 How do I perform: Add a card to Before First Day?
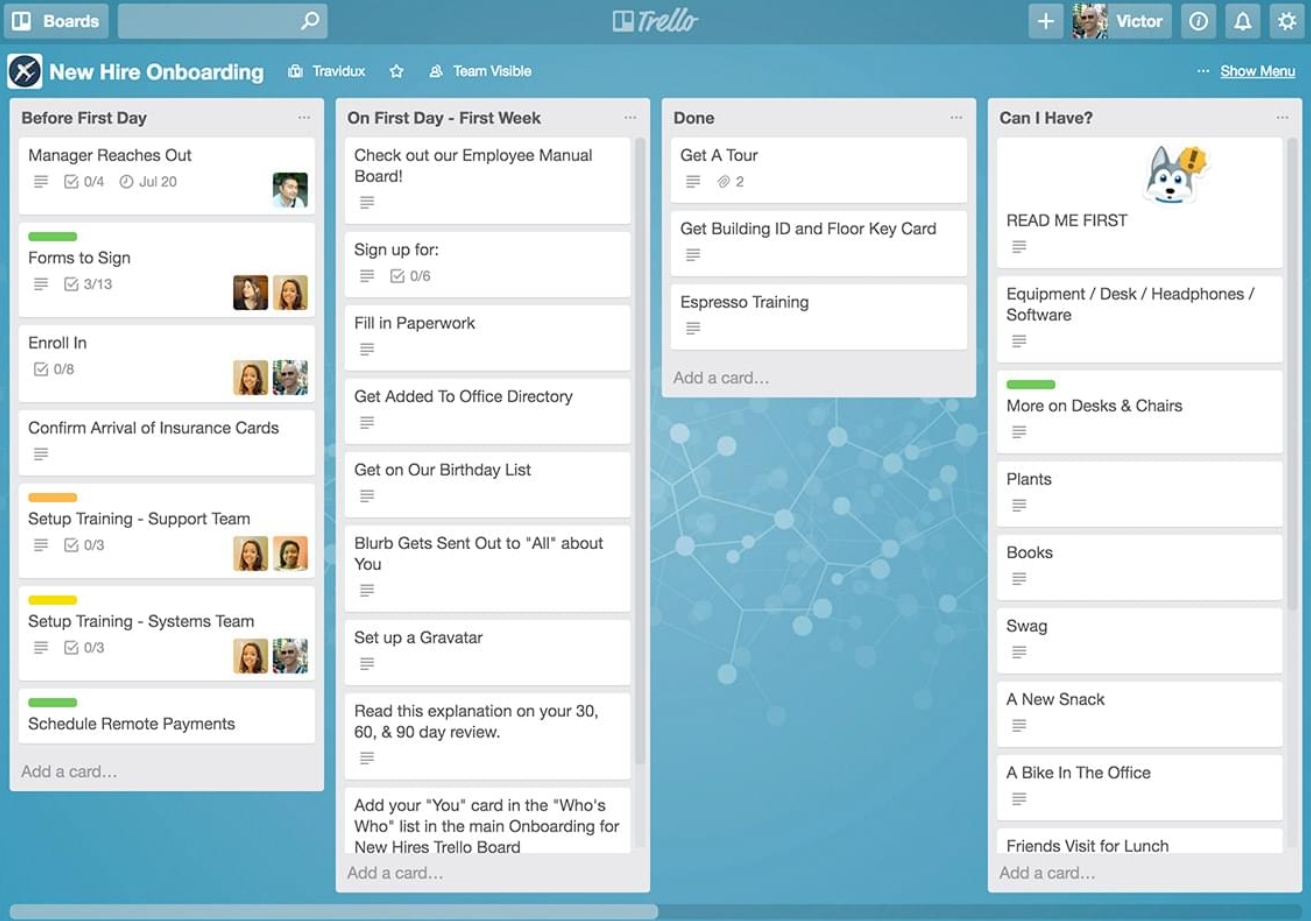[69, 772]
